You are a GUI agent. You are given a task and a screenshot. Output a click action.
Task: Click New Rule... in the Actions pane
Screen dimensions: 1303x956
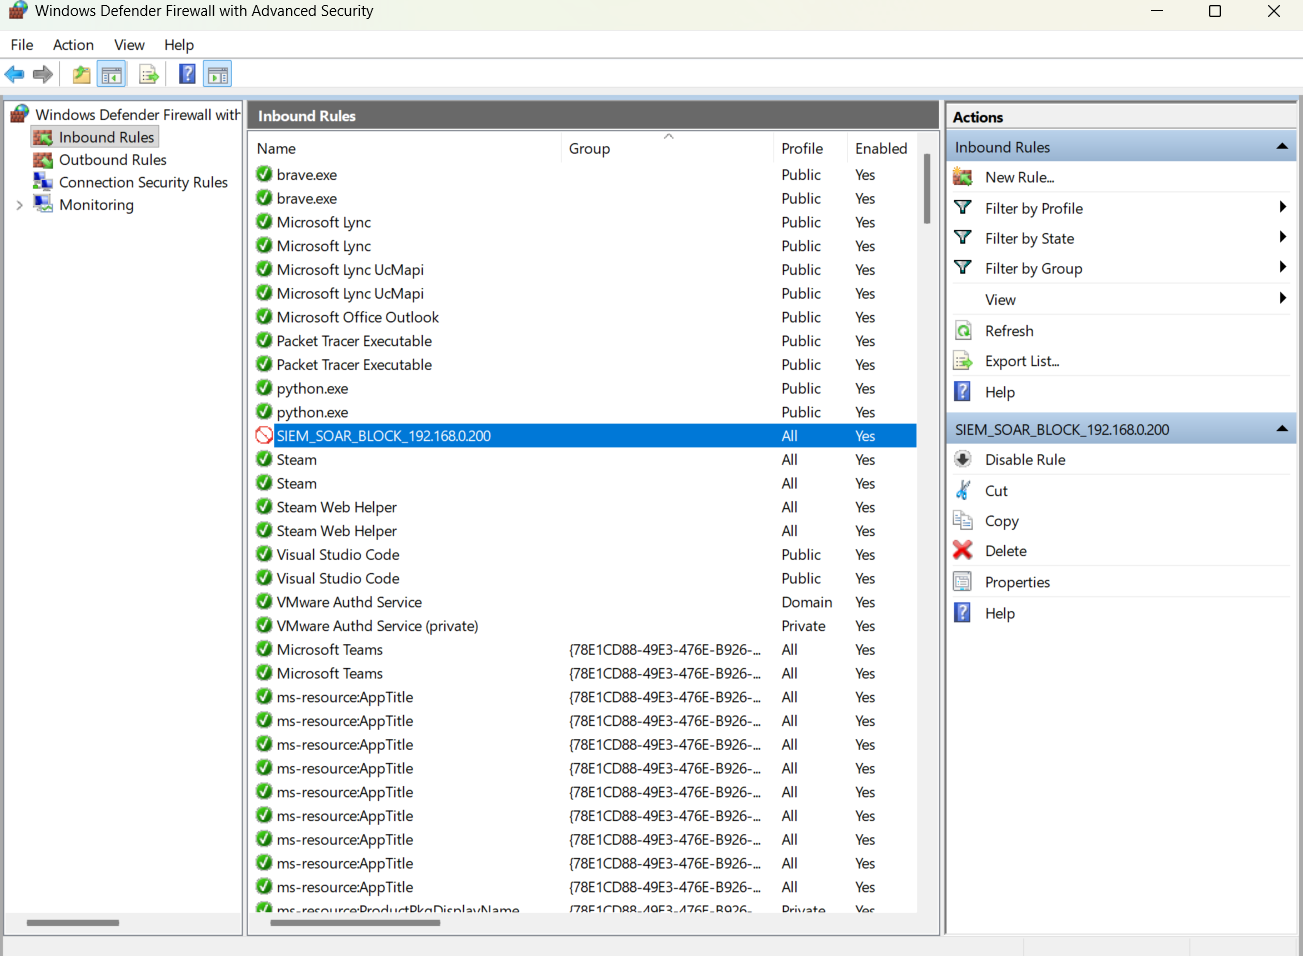click(1020, 177)
